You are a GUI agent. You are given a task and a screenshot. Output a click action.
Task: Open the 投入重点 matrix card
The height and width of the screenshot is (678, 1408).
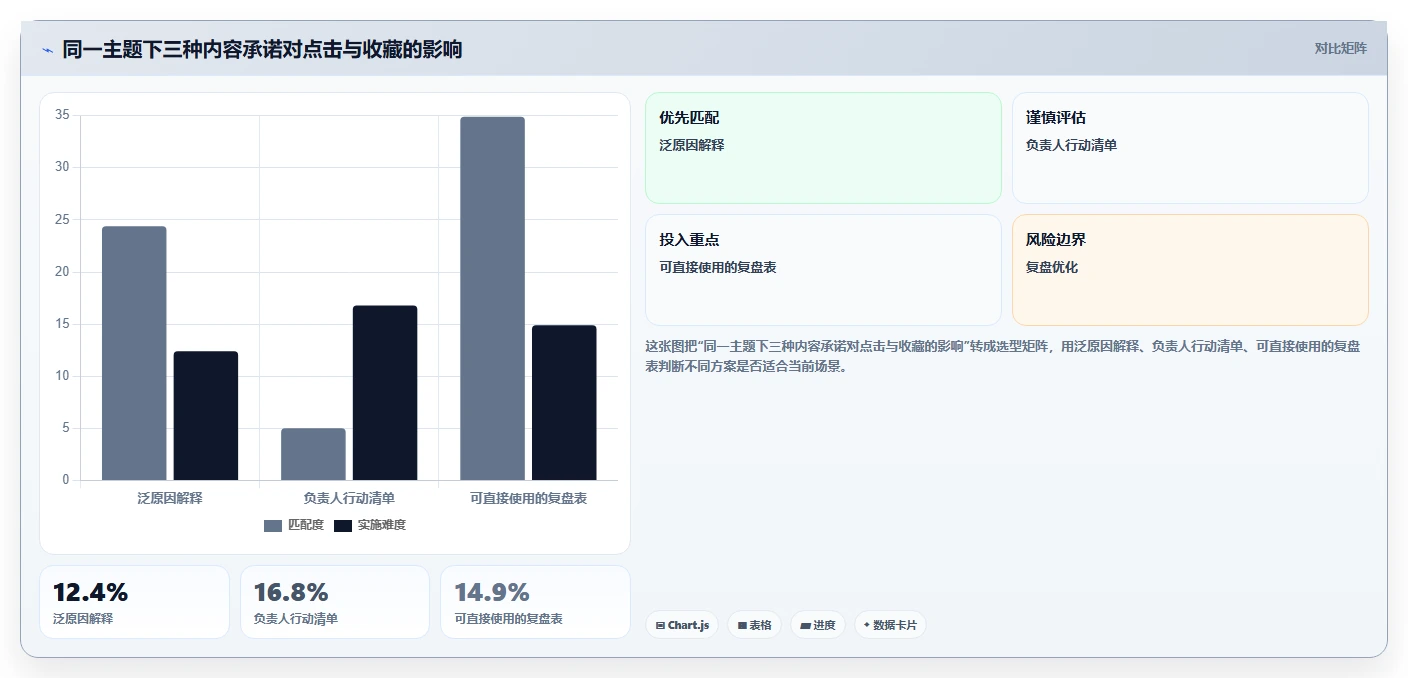[x=823, y=270]
